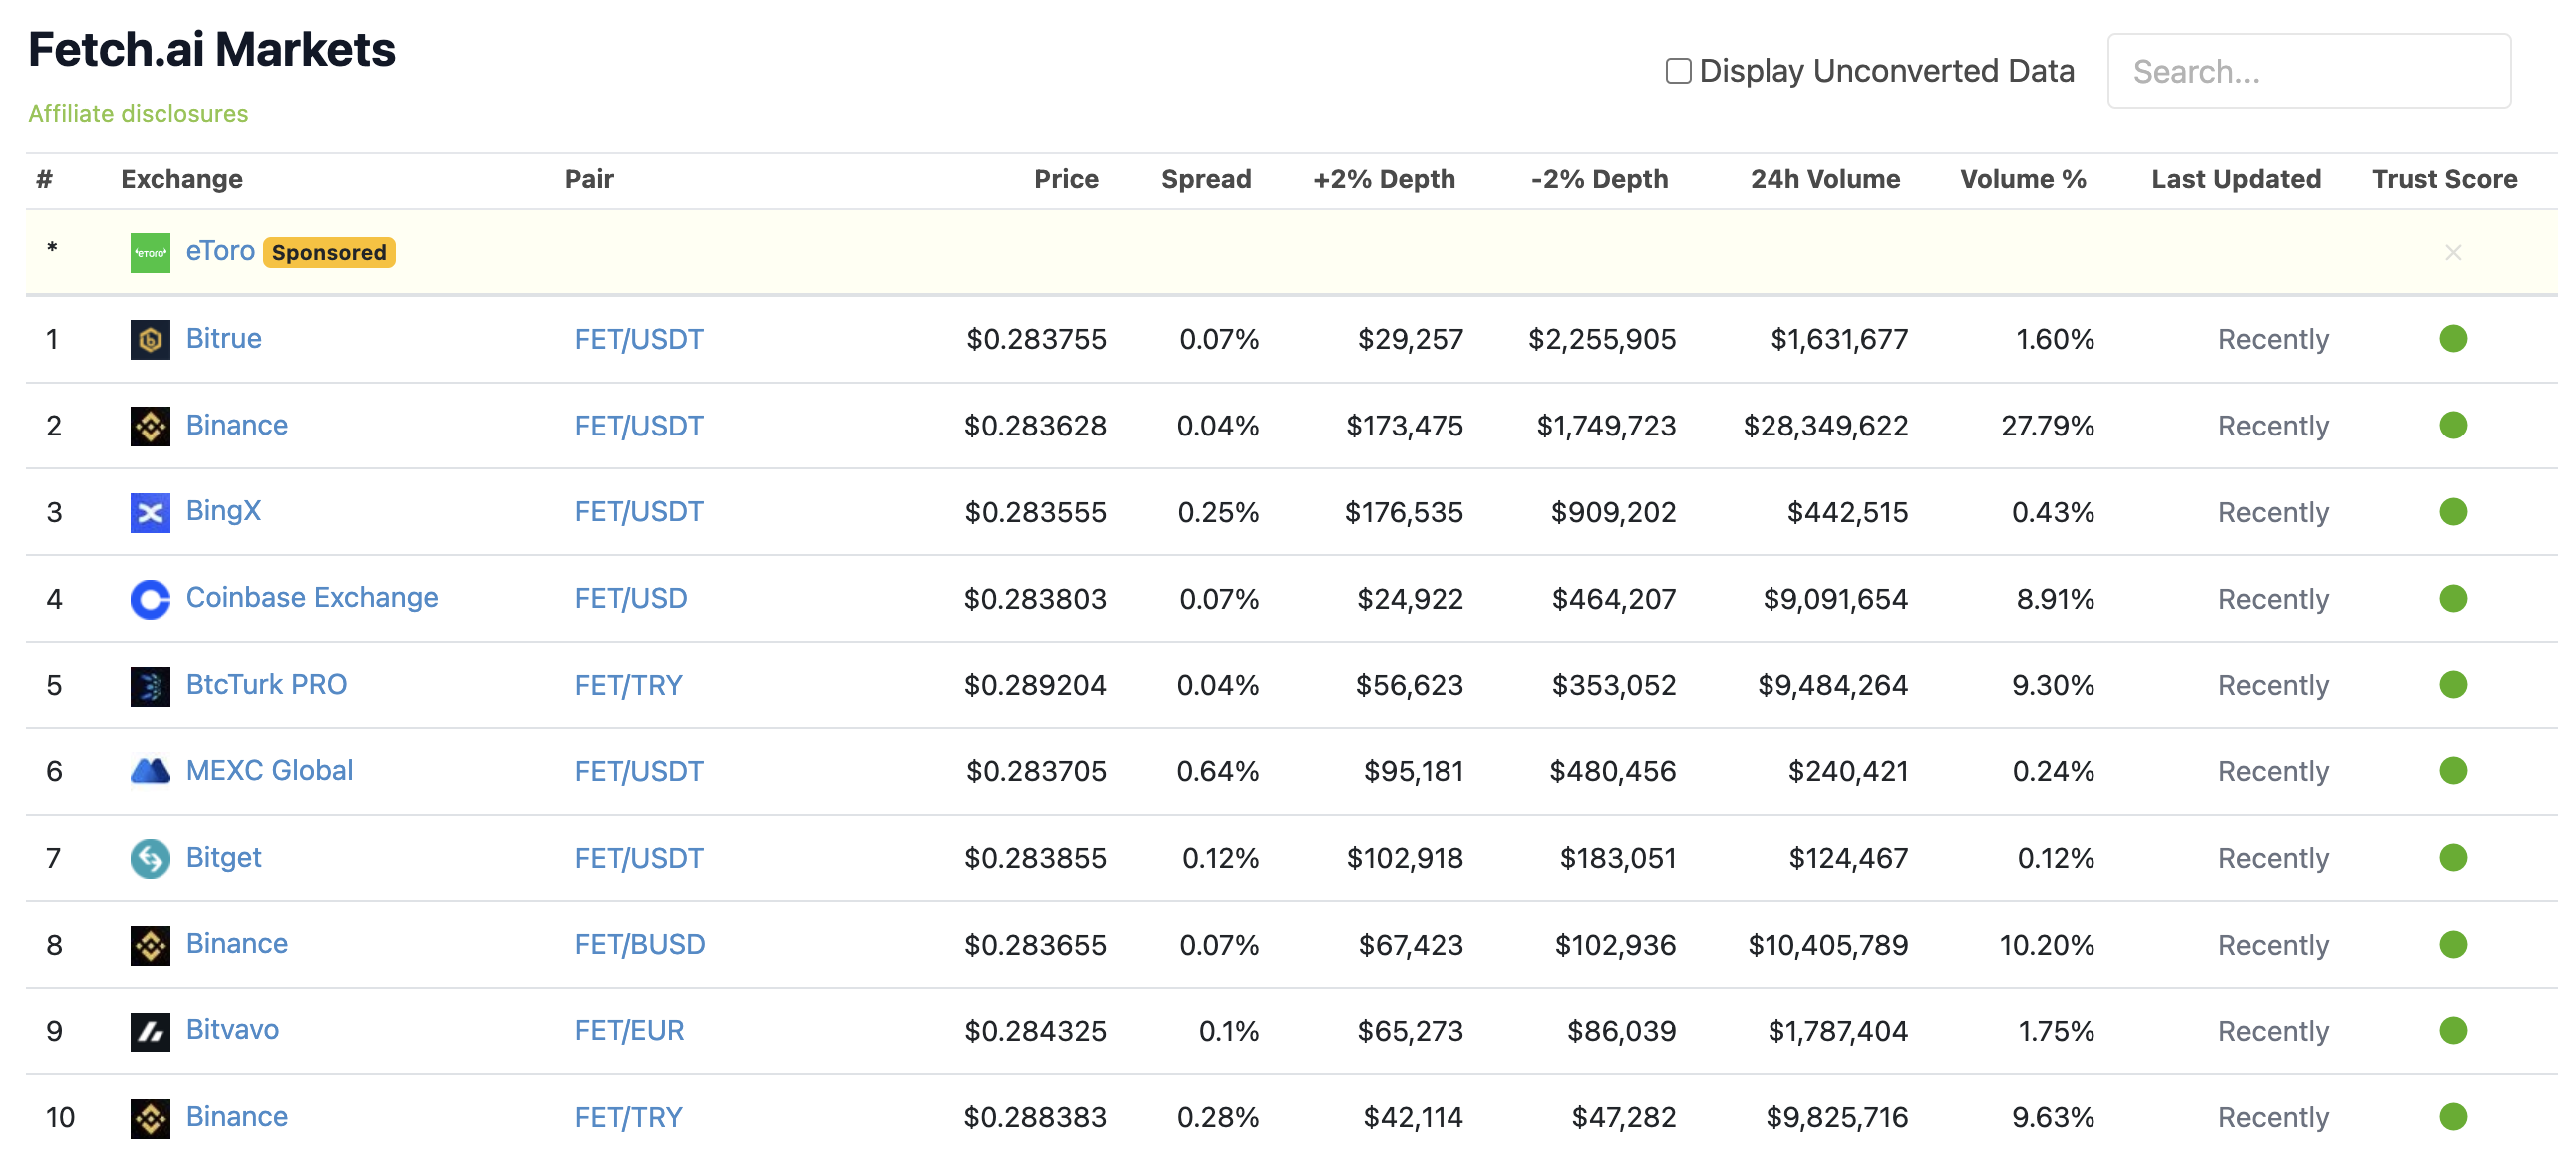The width and height of the screenshot is (2576, 1160).
Task: Click the Bitget logo icon
Action: [x=150, y=858]
